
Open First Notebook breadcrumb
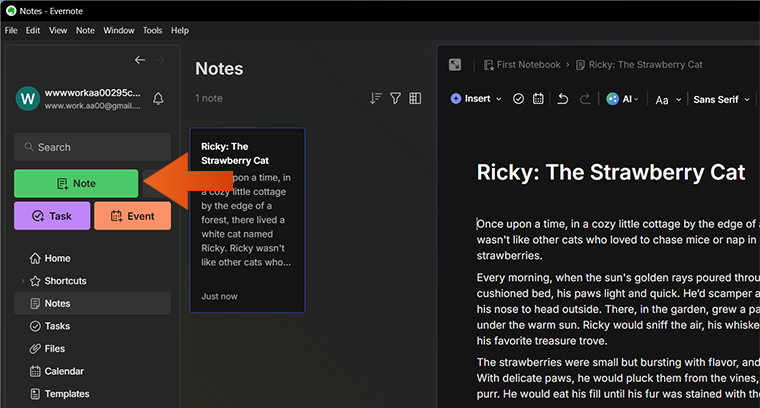[522, 64]
